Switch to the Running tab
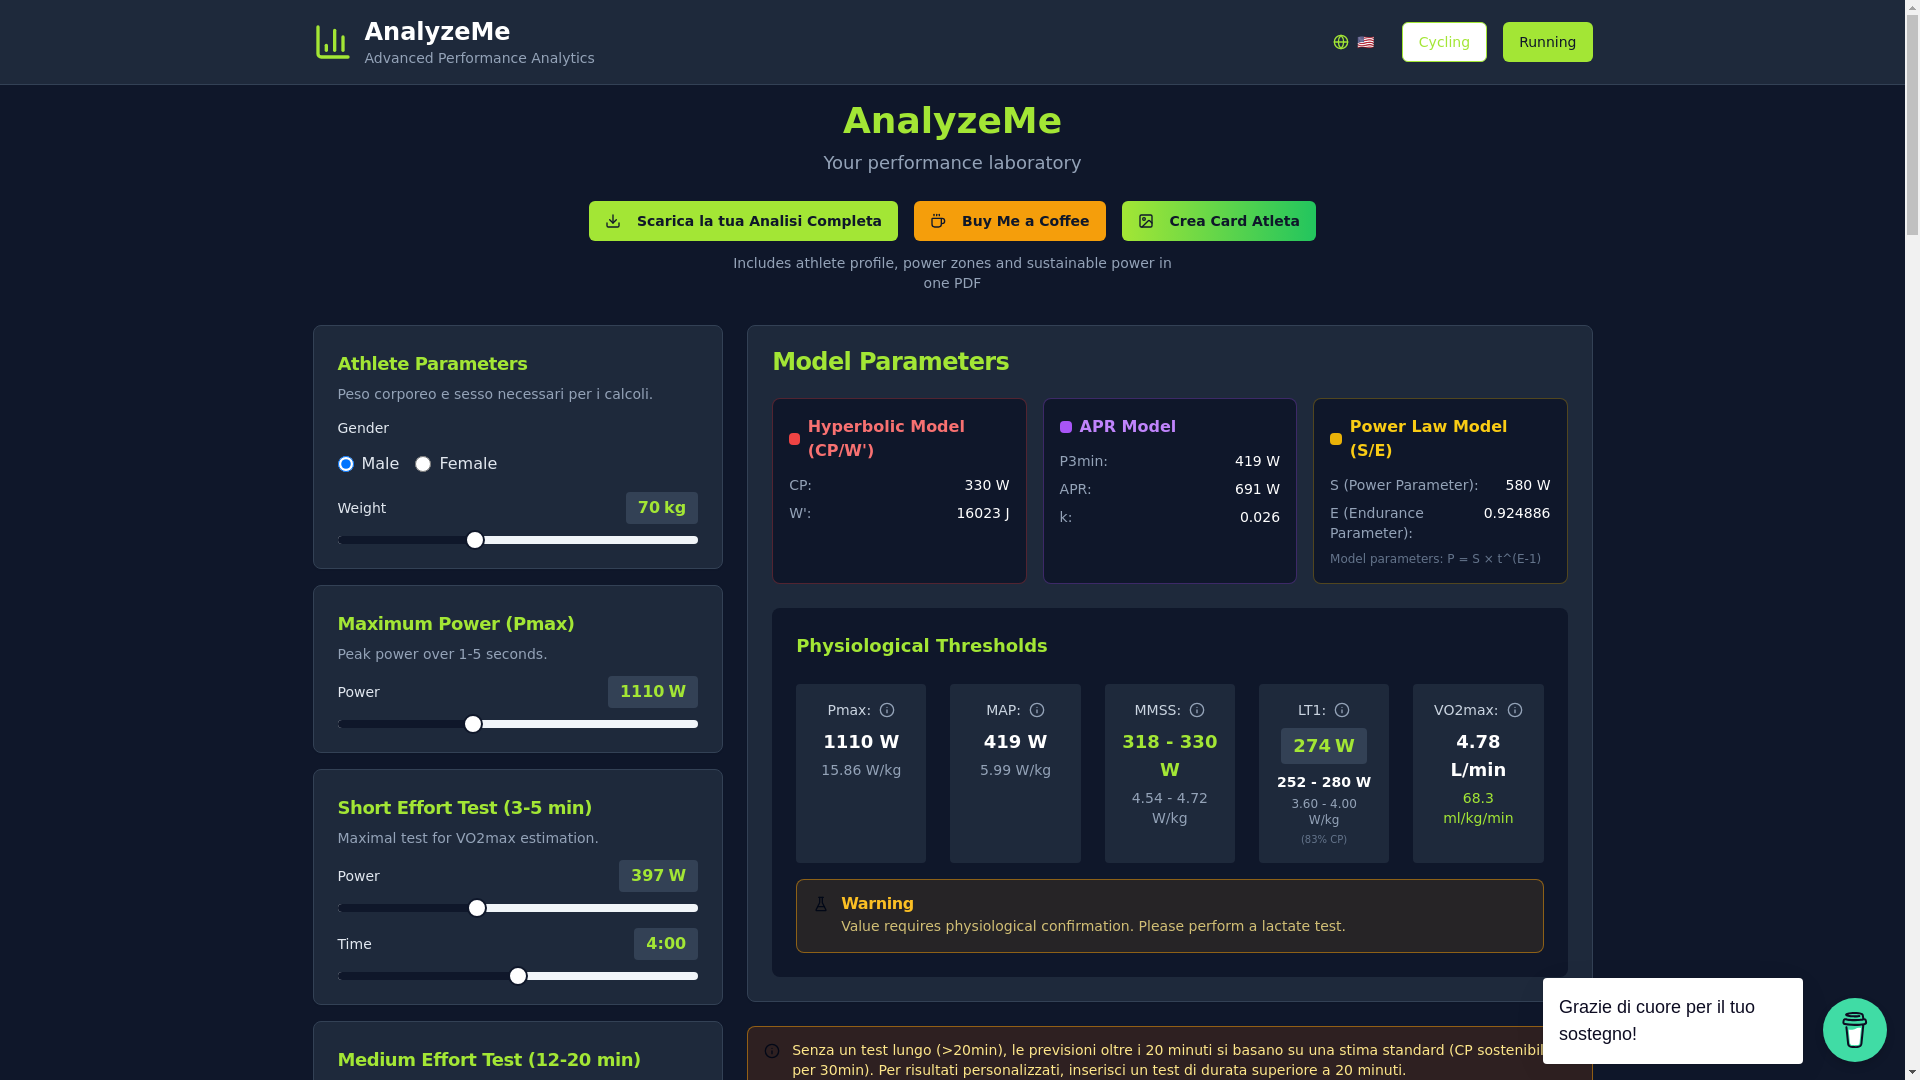 pyautogui.click(x=1547, y=42)
